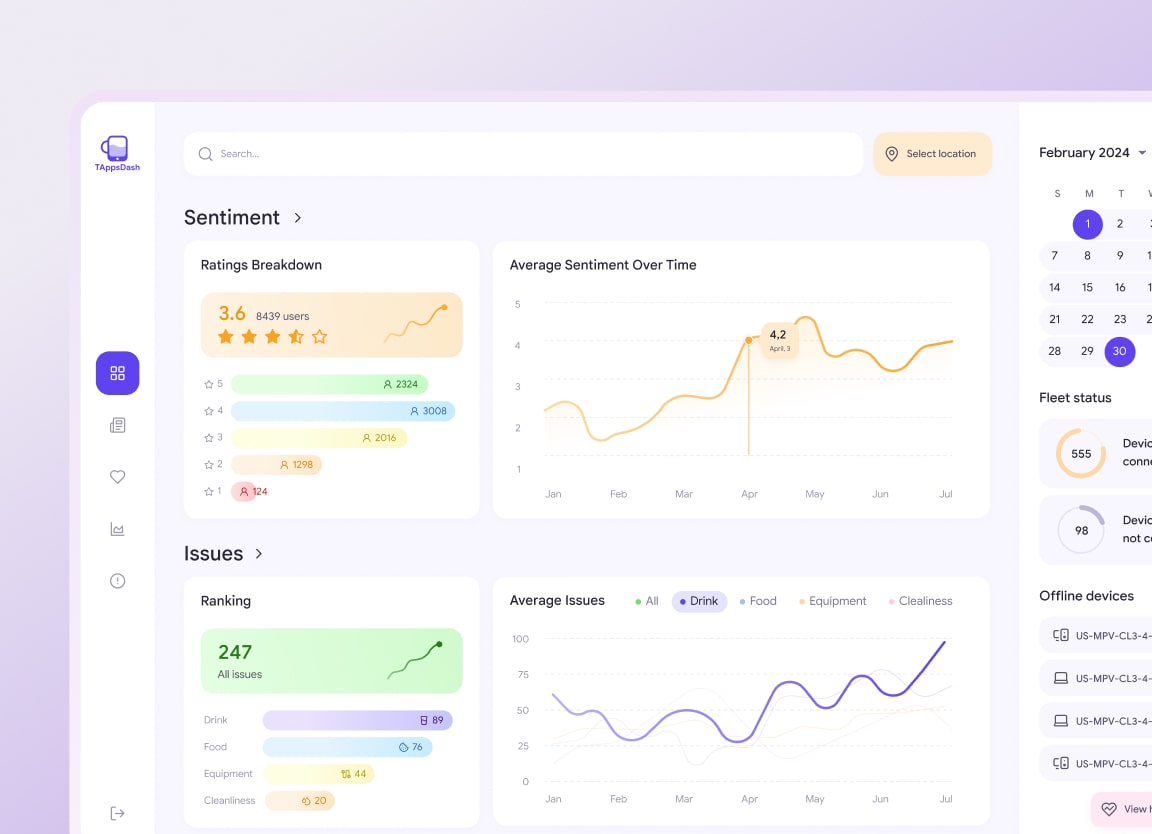Click the 98 not connected gauge
1152x834 pixels.
(x=1081, y=531)
